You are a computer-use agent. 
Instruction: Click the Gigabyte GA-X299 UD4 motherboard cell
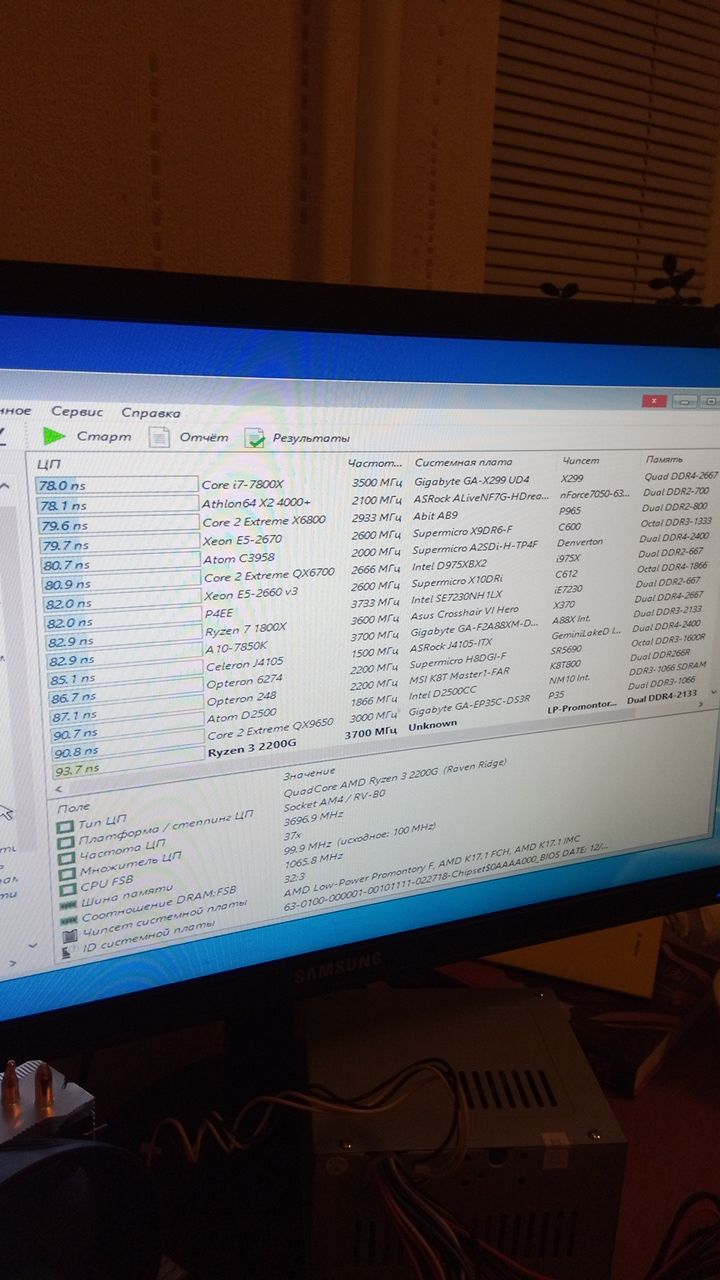point(471,482)
